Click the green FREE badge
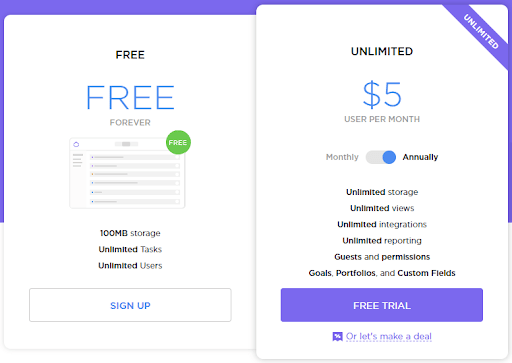512x363 pixels. [x=178, y=142]
